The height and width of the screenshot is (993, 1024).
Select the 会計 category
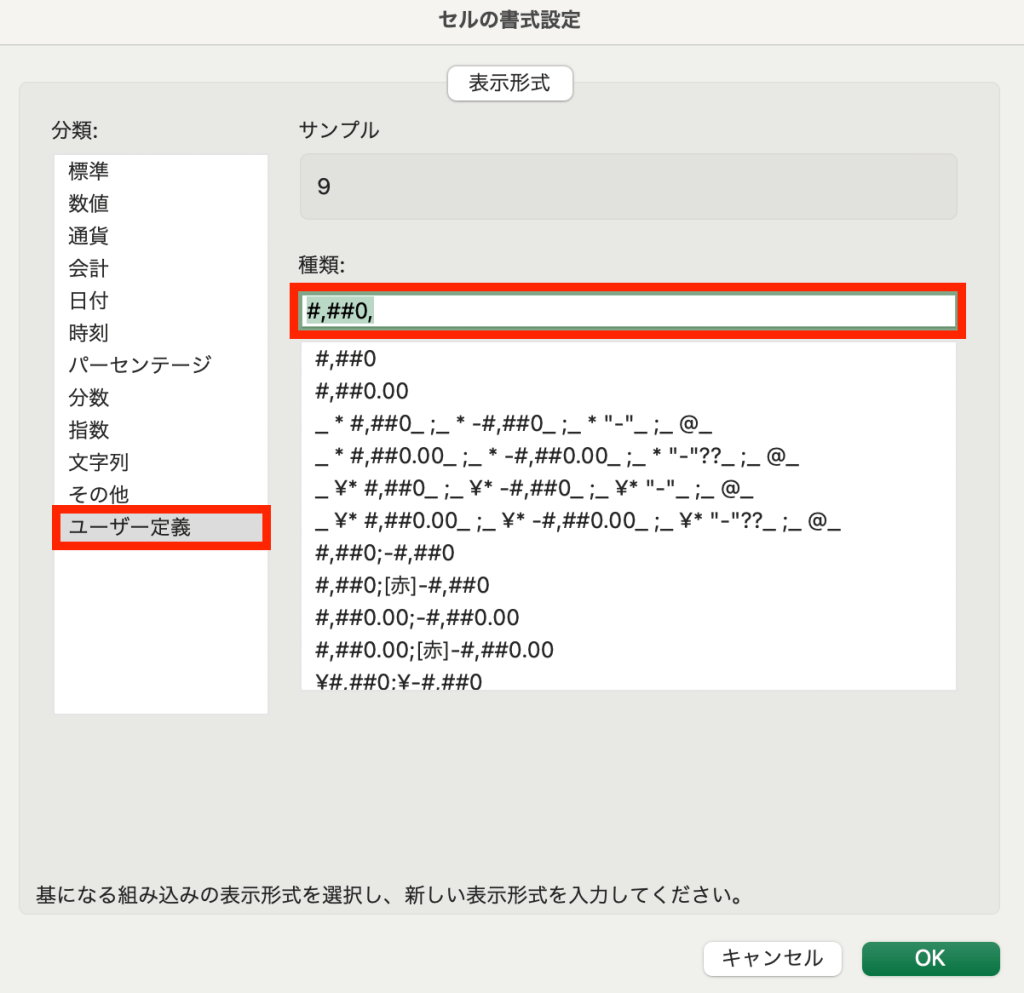(89, 268)
